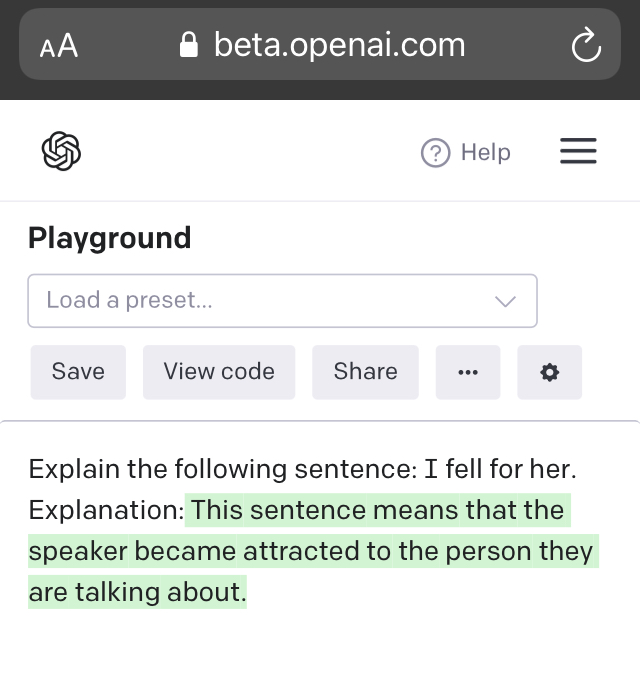Click on the word 'Explanation:' in the prompt
The image size is (640, 678).
pos(105,510)
